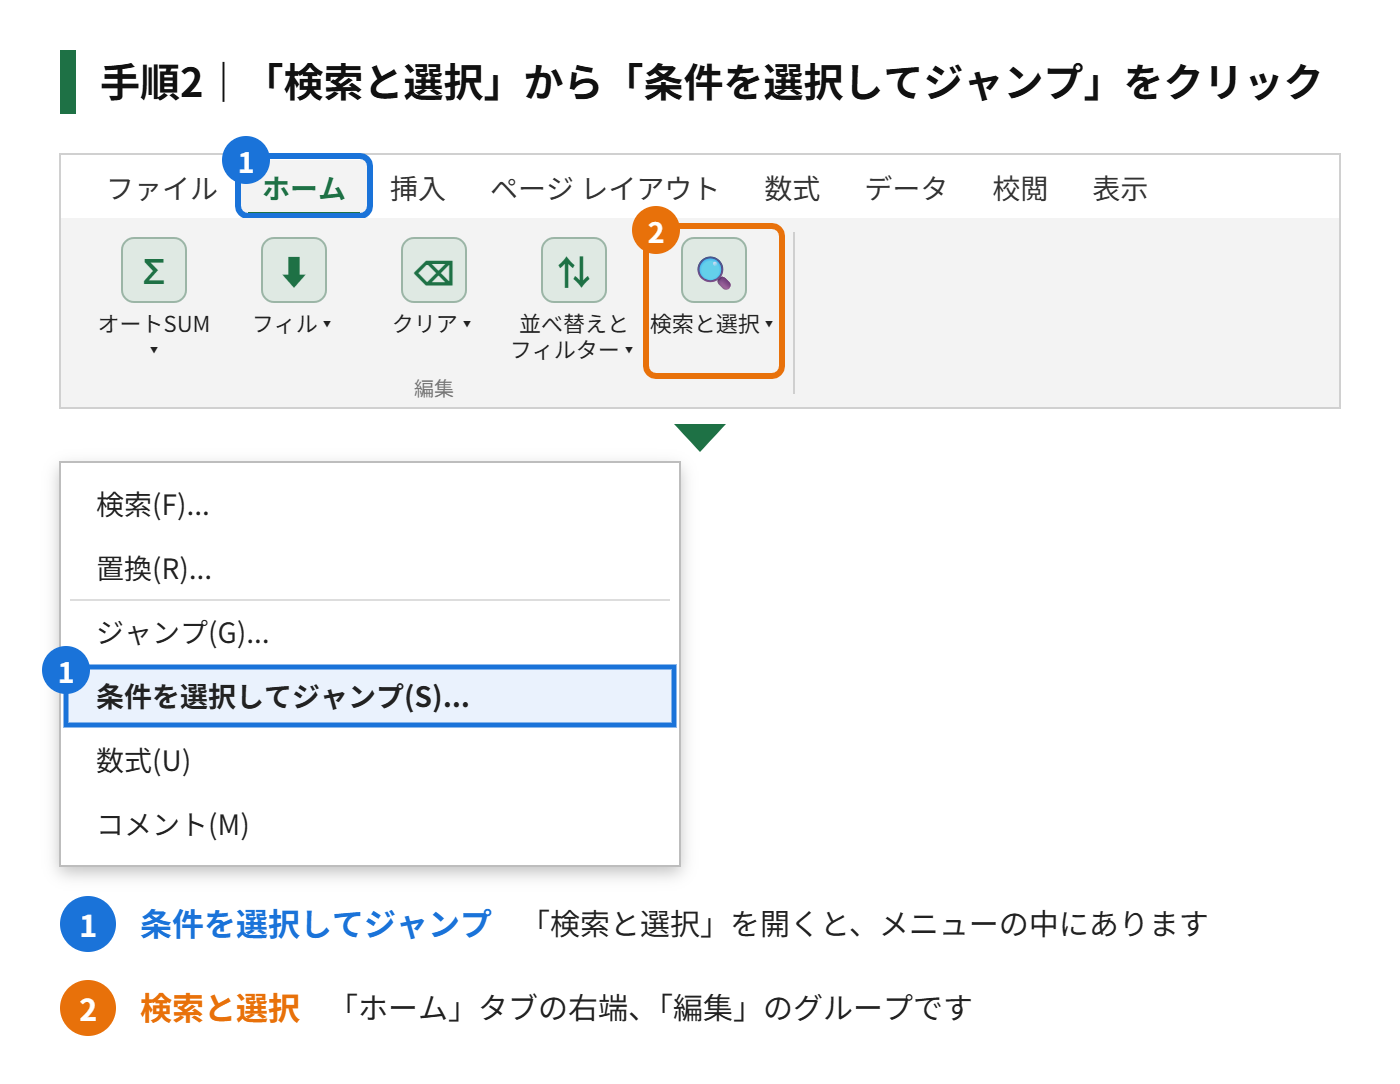This screenshot has height=1084, width=1400.
Task: Switch to the 校閲 tab
Action: pyautogui.click(x=1020, y=189)
